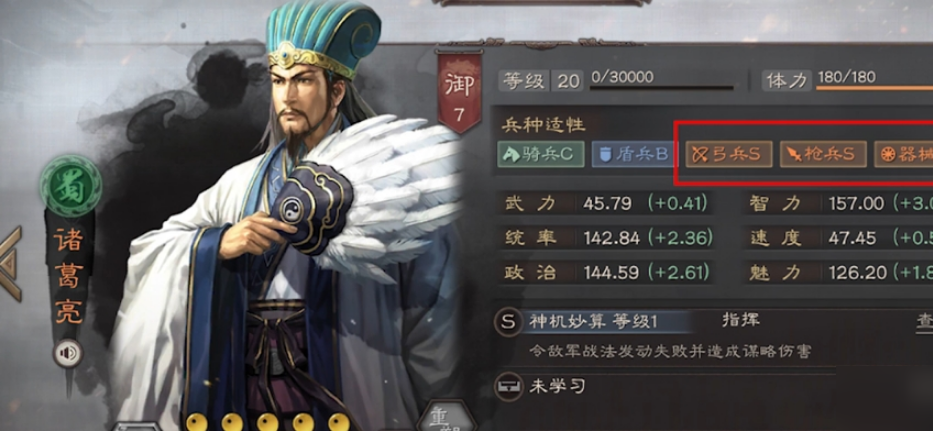Select the siege 器械 aptitude badge
933x431 pixels.
tap(903, 154)
